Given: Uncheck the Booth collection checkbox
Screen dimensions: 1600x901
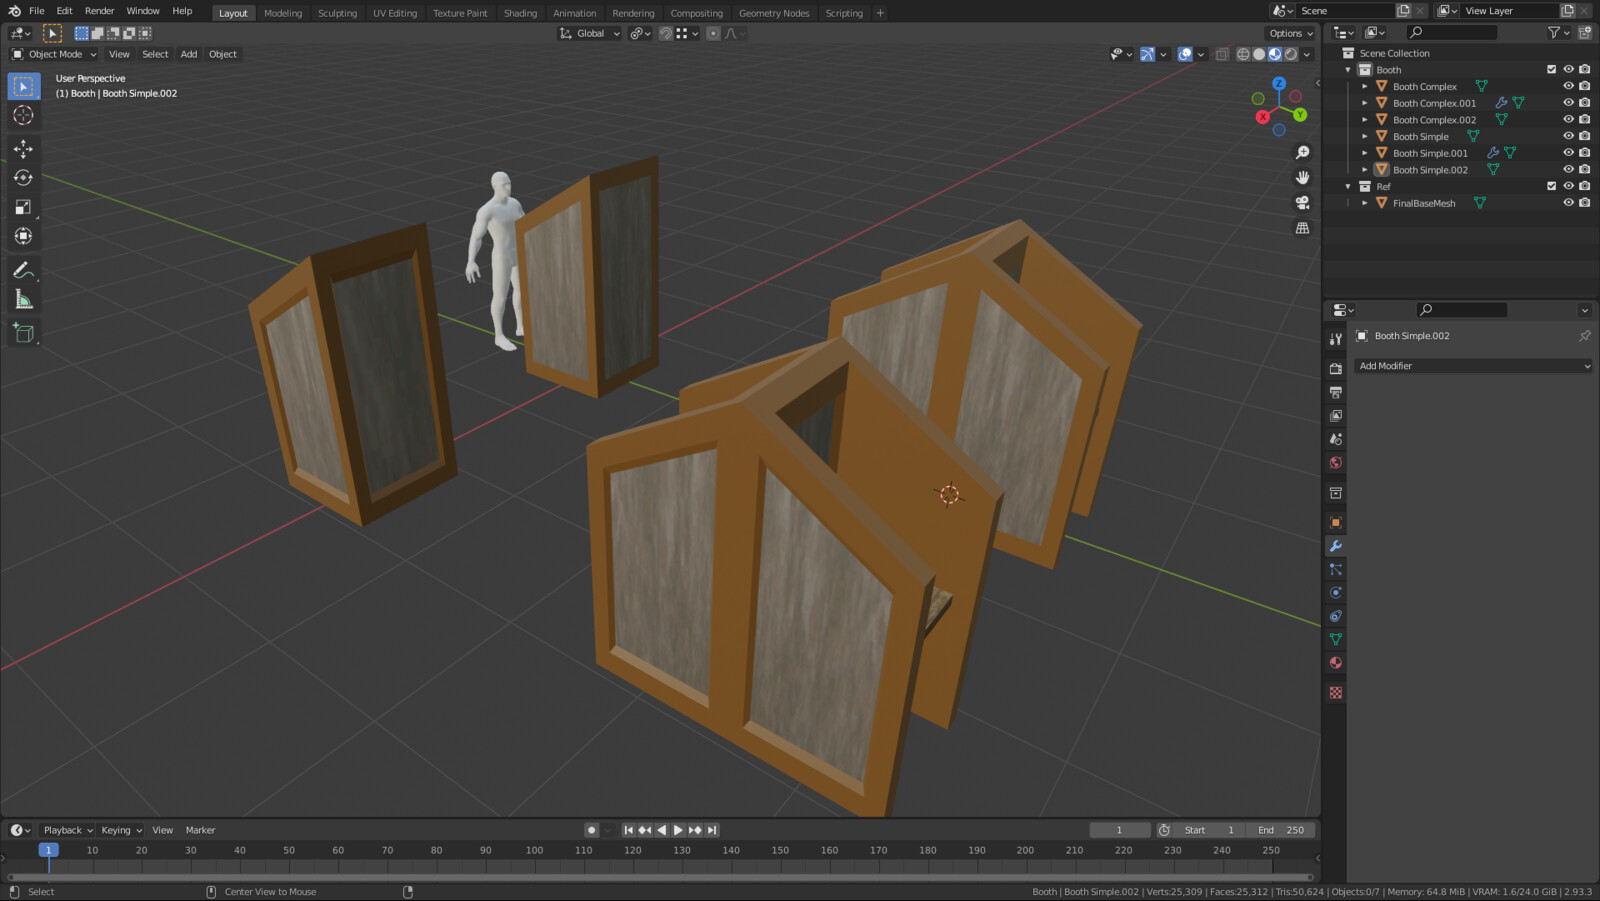Looking at the screenshot, I should click(x=1552, y=70).
